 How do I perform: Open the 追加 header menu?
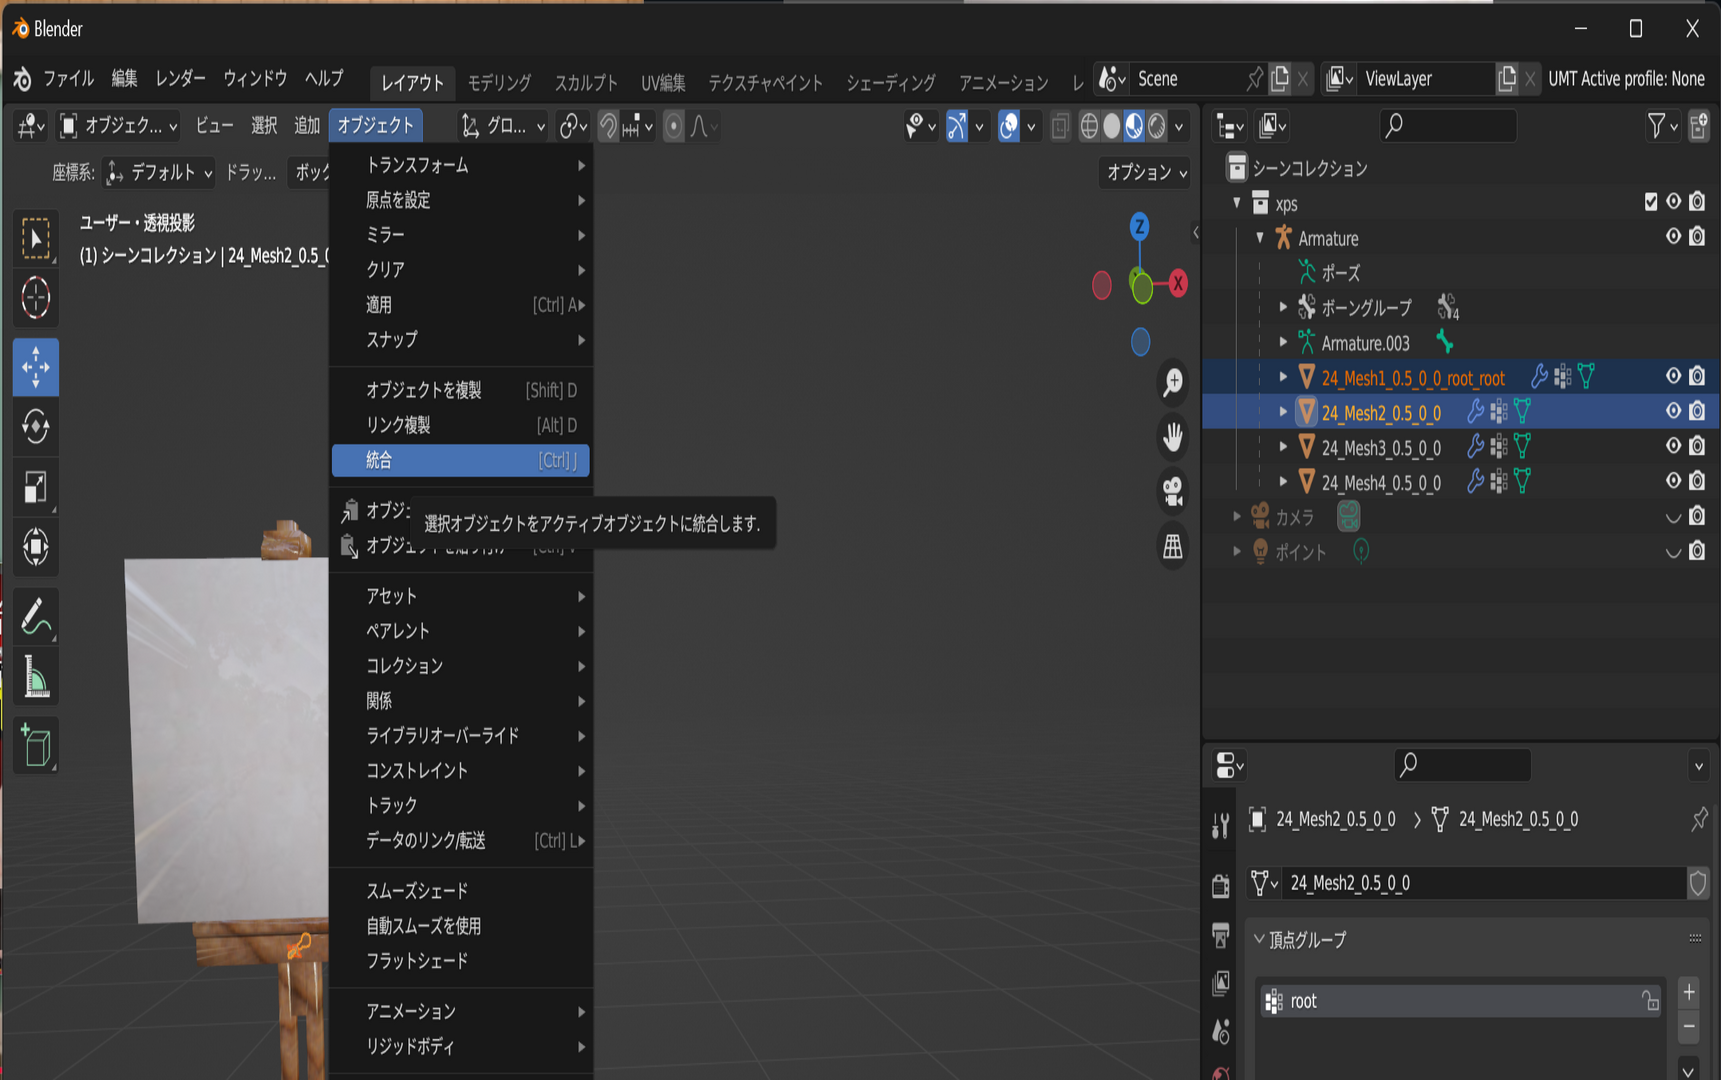pos(307,126)
